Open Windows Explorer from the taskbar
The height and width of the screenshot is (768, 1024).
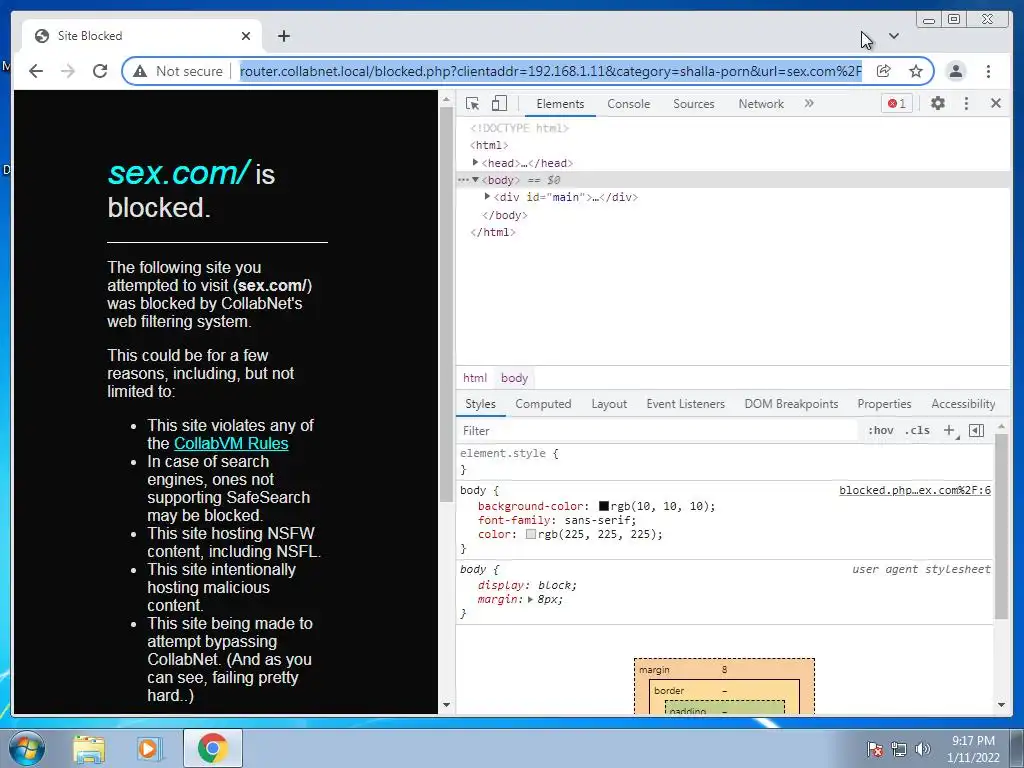click(x=89, y=748)
